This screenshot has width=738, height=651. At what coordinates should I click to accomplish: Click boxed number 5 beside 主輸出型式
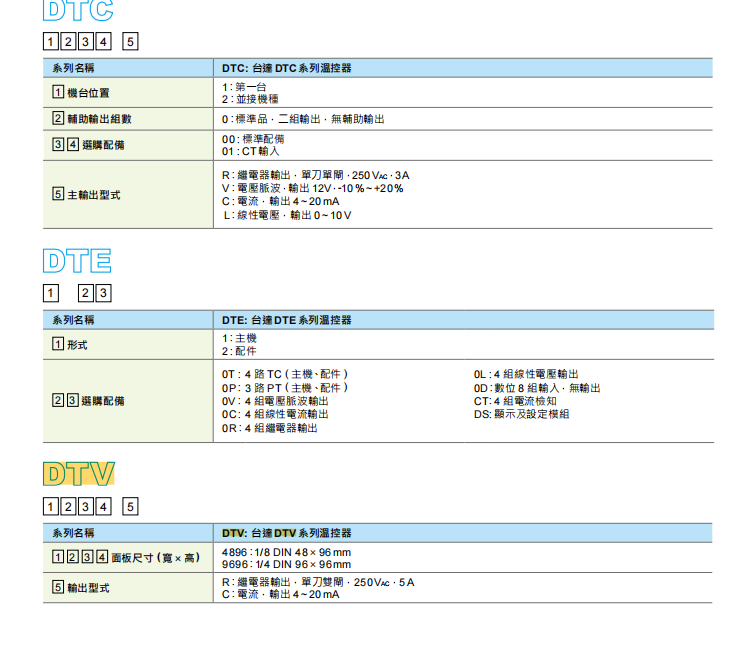click(x=58, y=194)
